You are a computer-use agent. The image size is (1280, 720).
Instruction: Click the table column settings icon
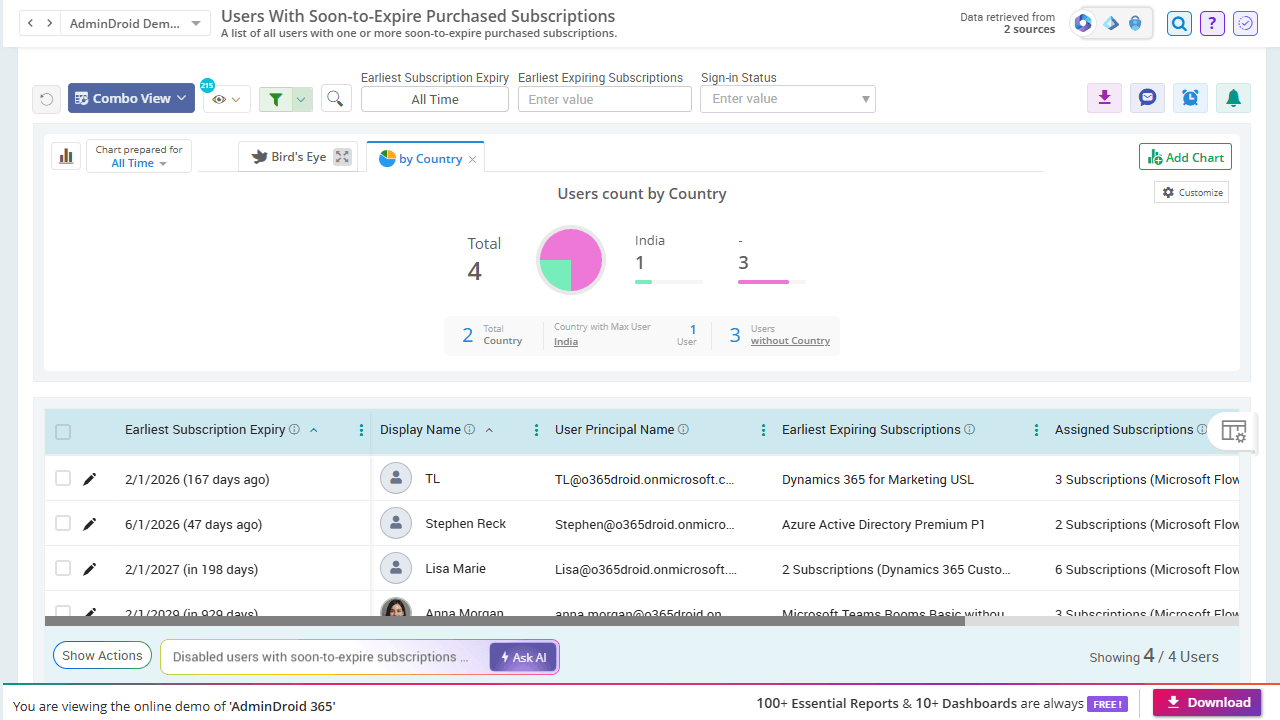point(1233,431)
